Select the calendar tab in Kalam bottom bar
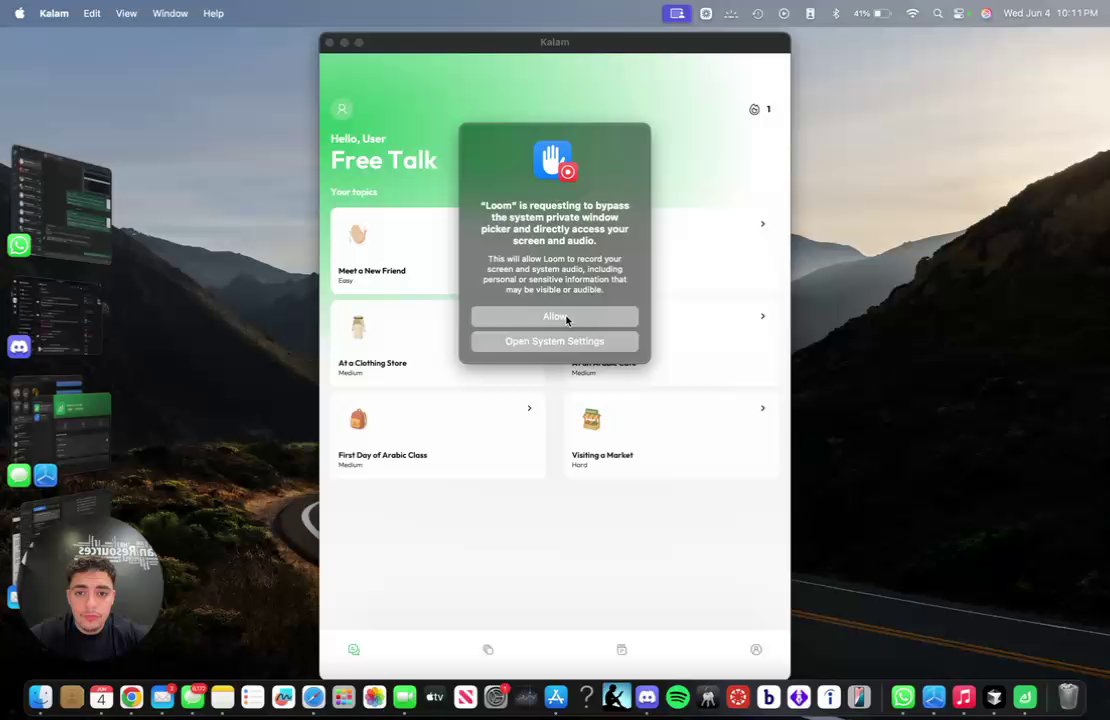1110x720 pixels. pyautogui.click(x=622, y=649)
